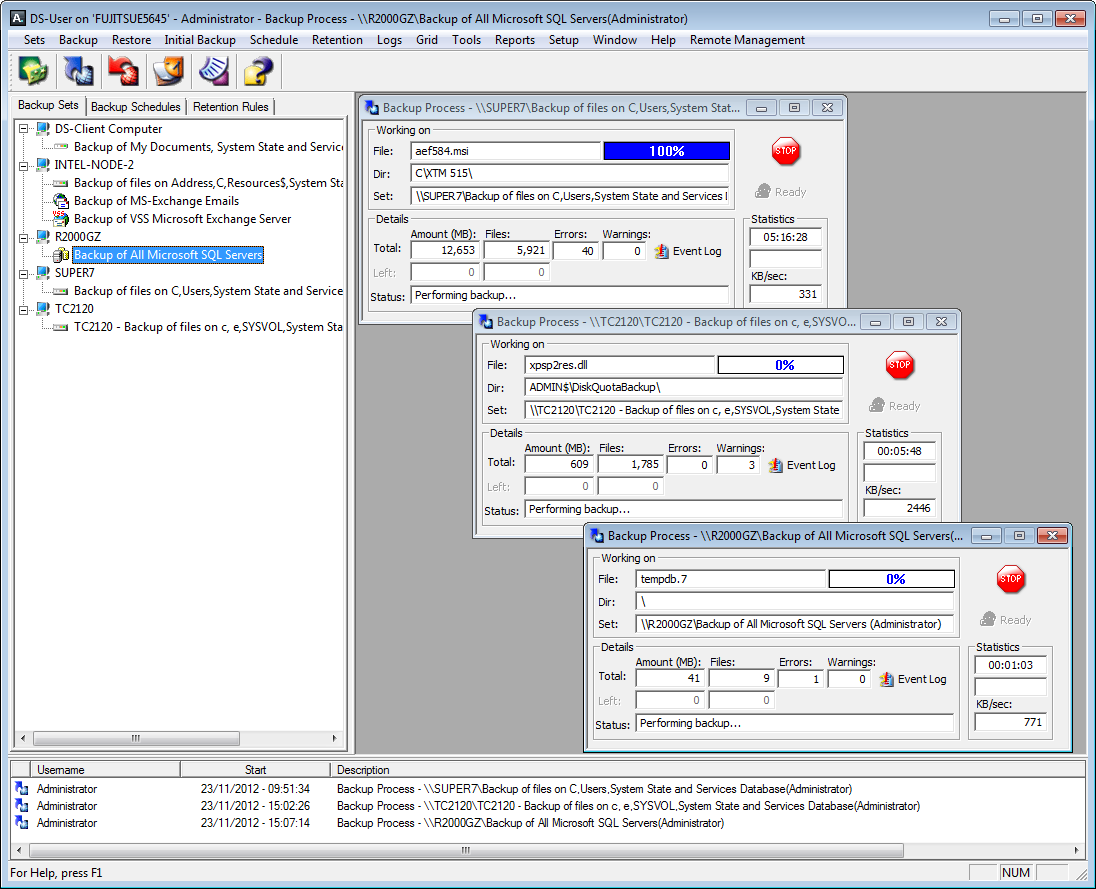Click the blue-arrow backup now toolbar icon
The width and height of the screenshot is (1096, 889).
point(78,71)
